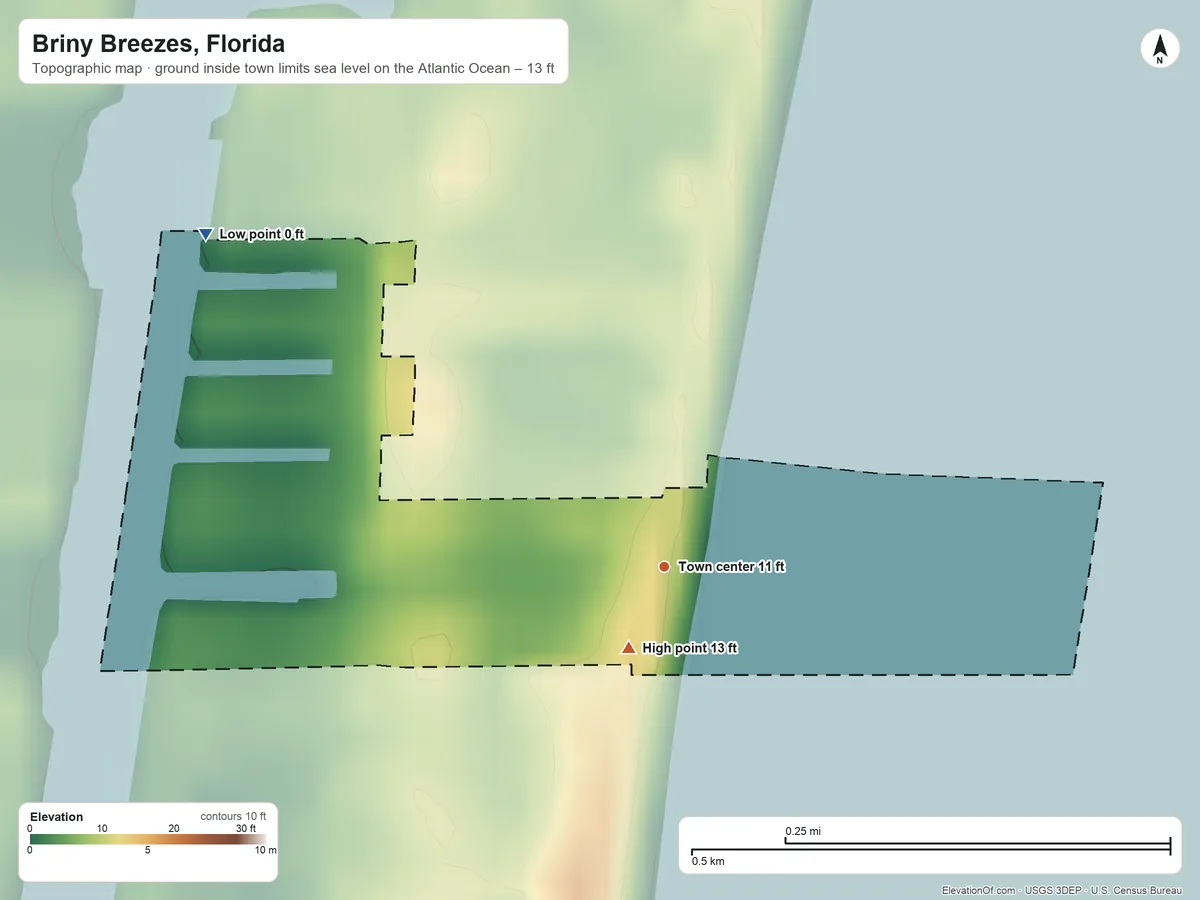
Task: Click the elevation color gradient bar
Action: (148, 840)
